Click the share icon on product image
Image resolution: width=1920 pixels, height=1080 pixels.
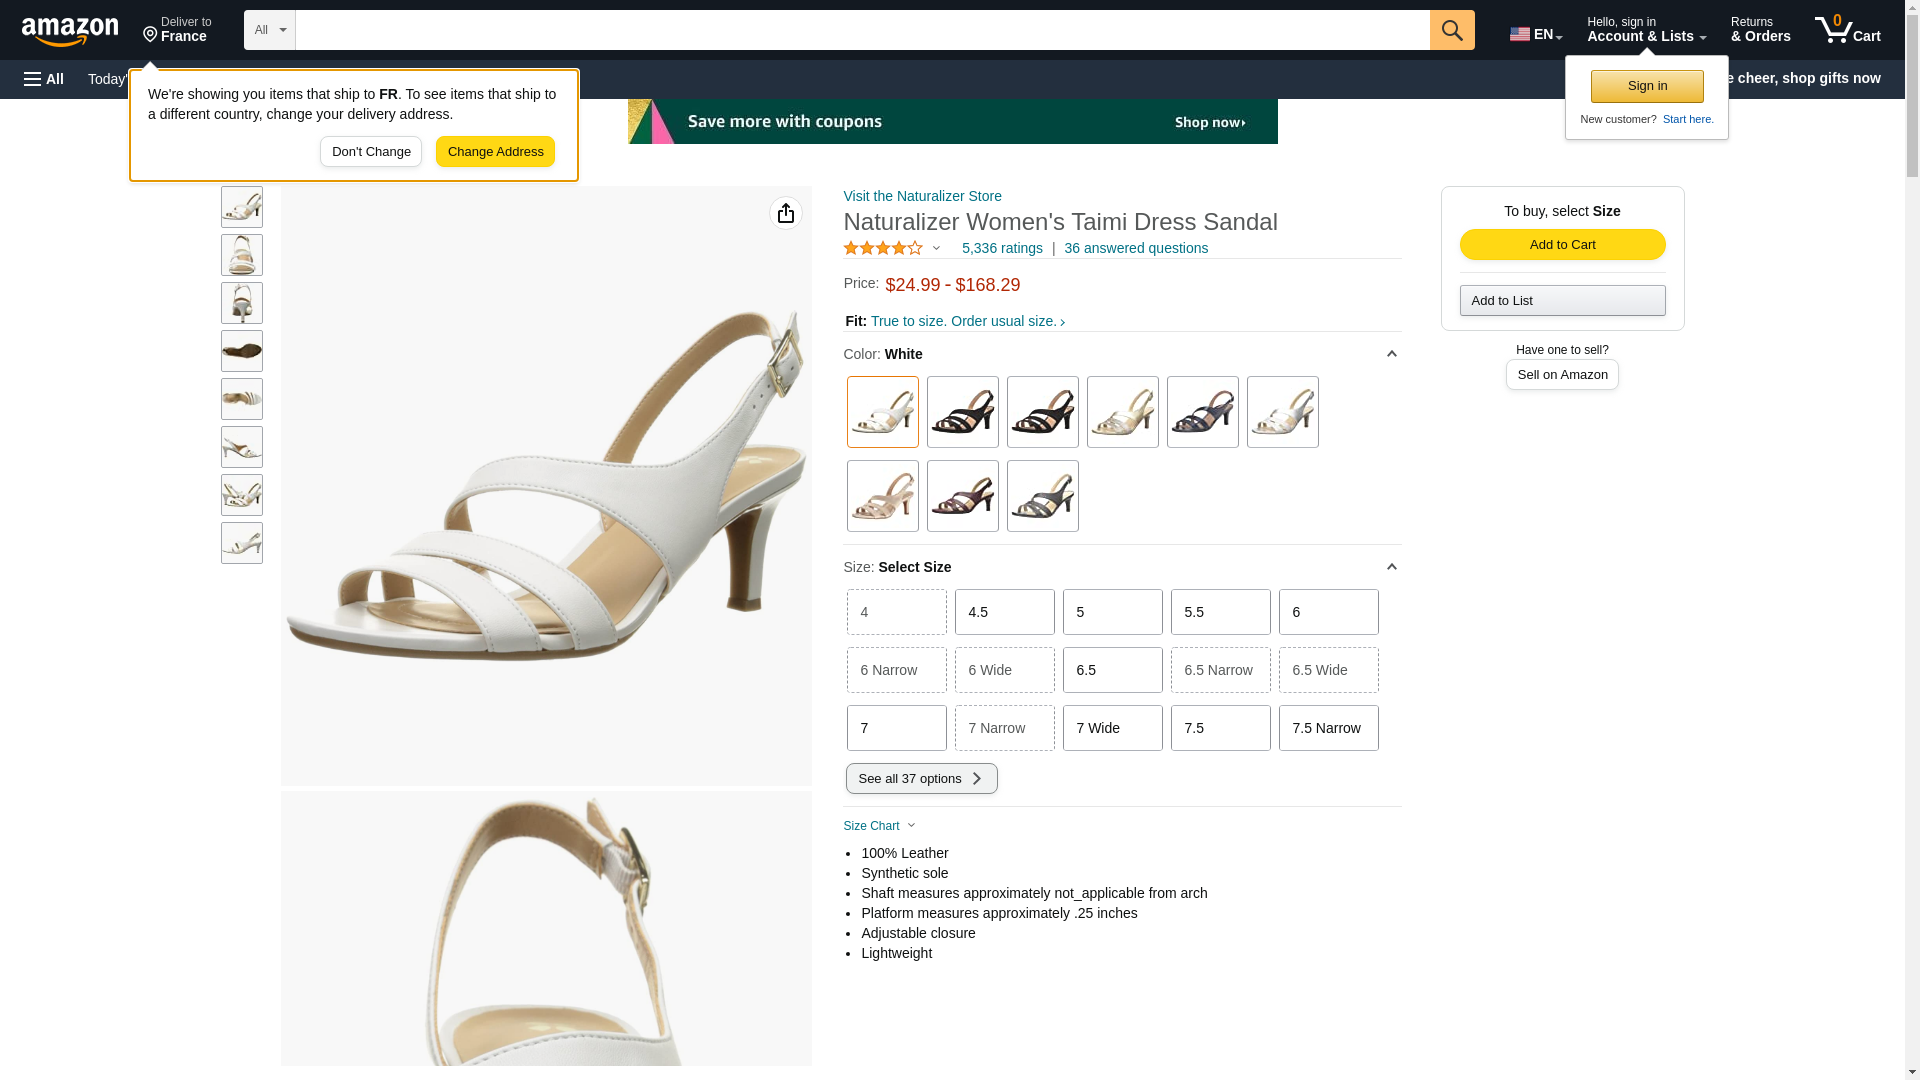(785, 213)
